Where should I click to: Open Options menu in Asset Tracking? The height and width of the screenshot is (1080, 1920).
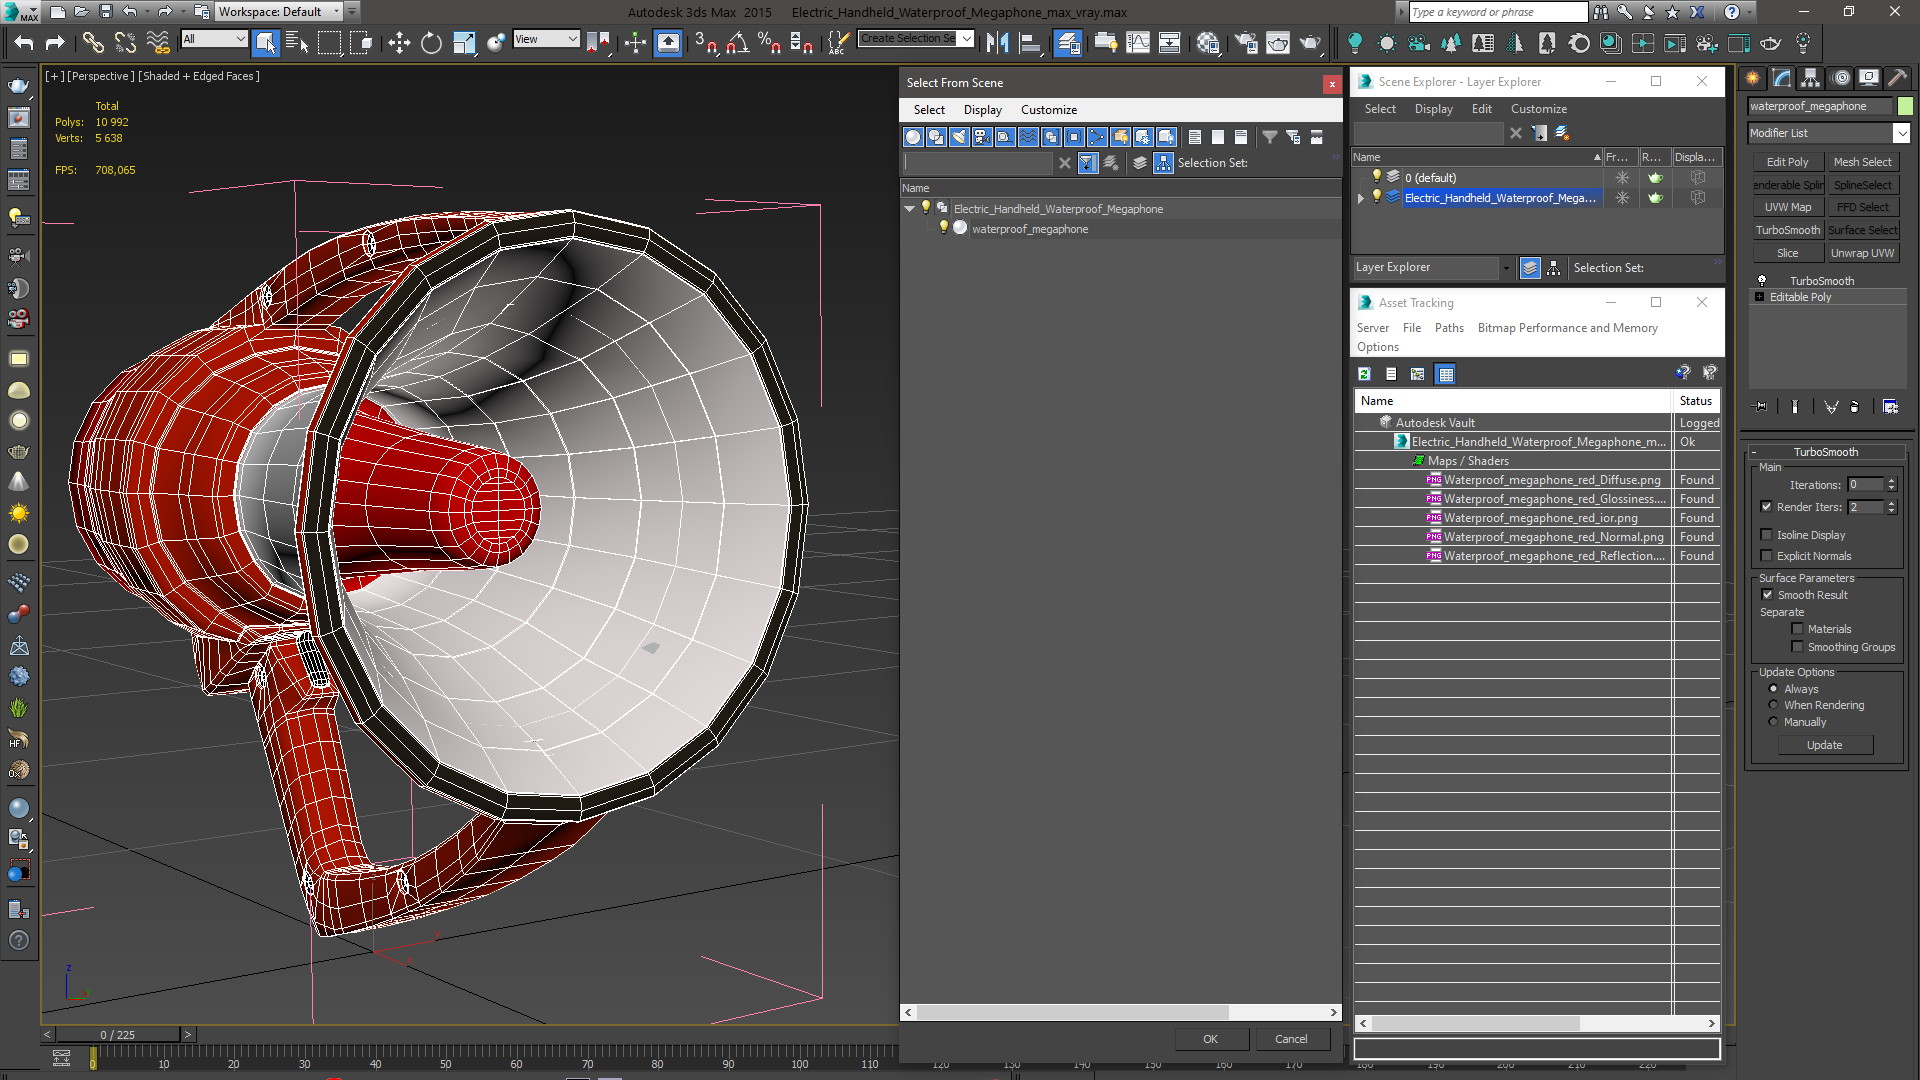click(x=1378, y=347)
